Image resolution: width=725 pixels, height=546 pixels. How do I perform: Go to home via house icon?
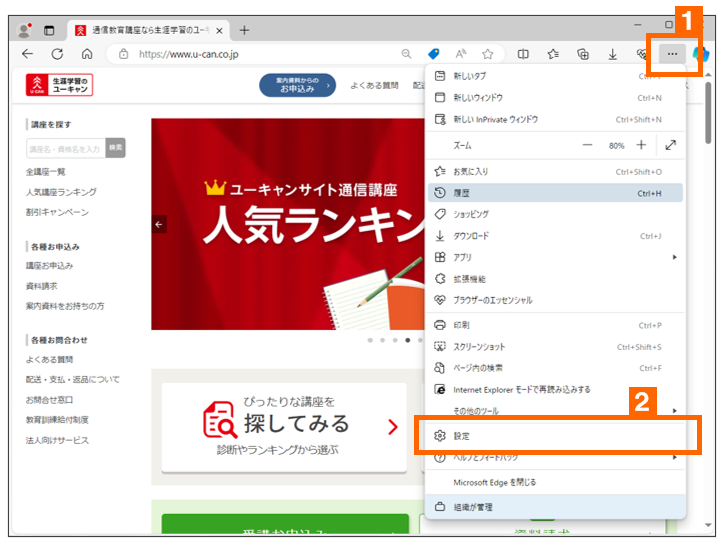point(87,54)
